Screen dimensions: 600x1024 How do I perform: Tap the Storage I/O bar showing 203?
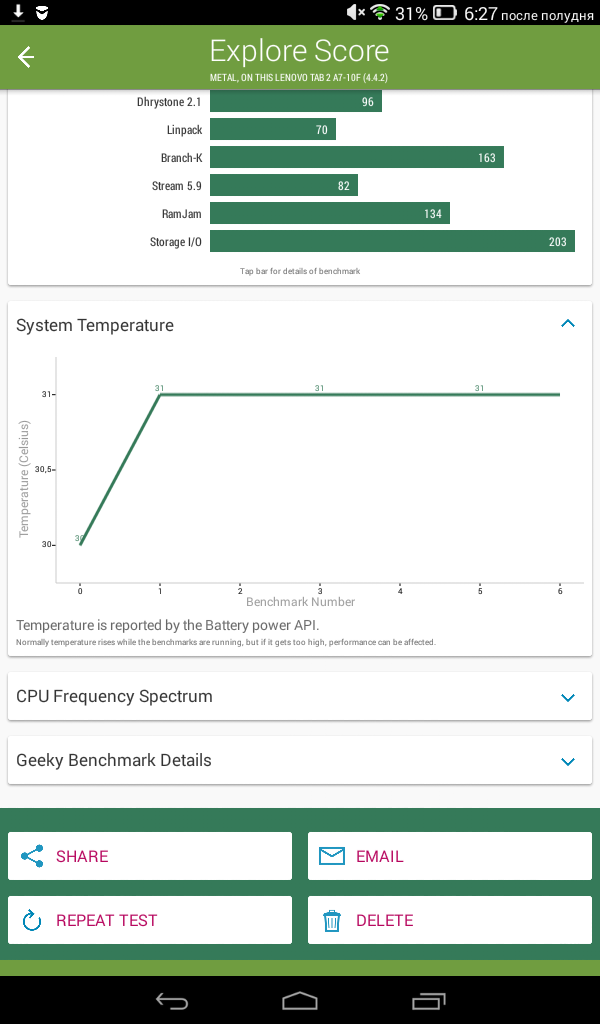pos(392,241)
